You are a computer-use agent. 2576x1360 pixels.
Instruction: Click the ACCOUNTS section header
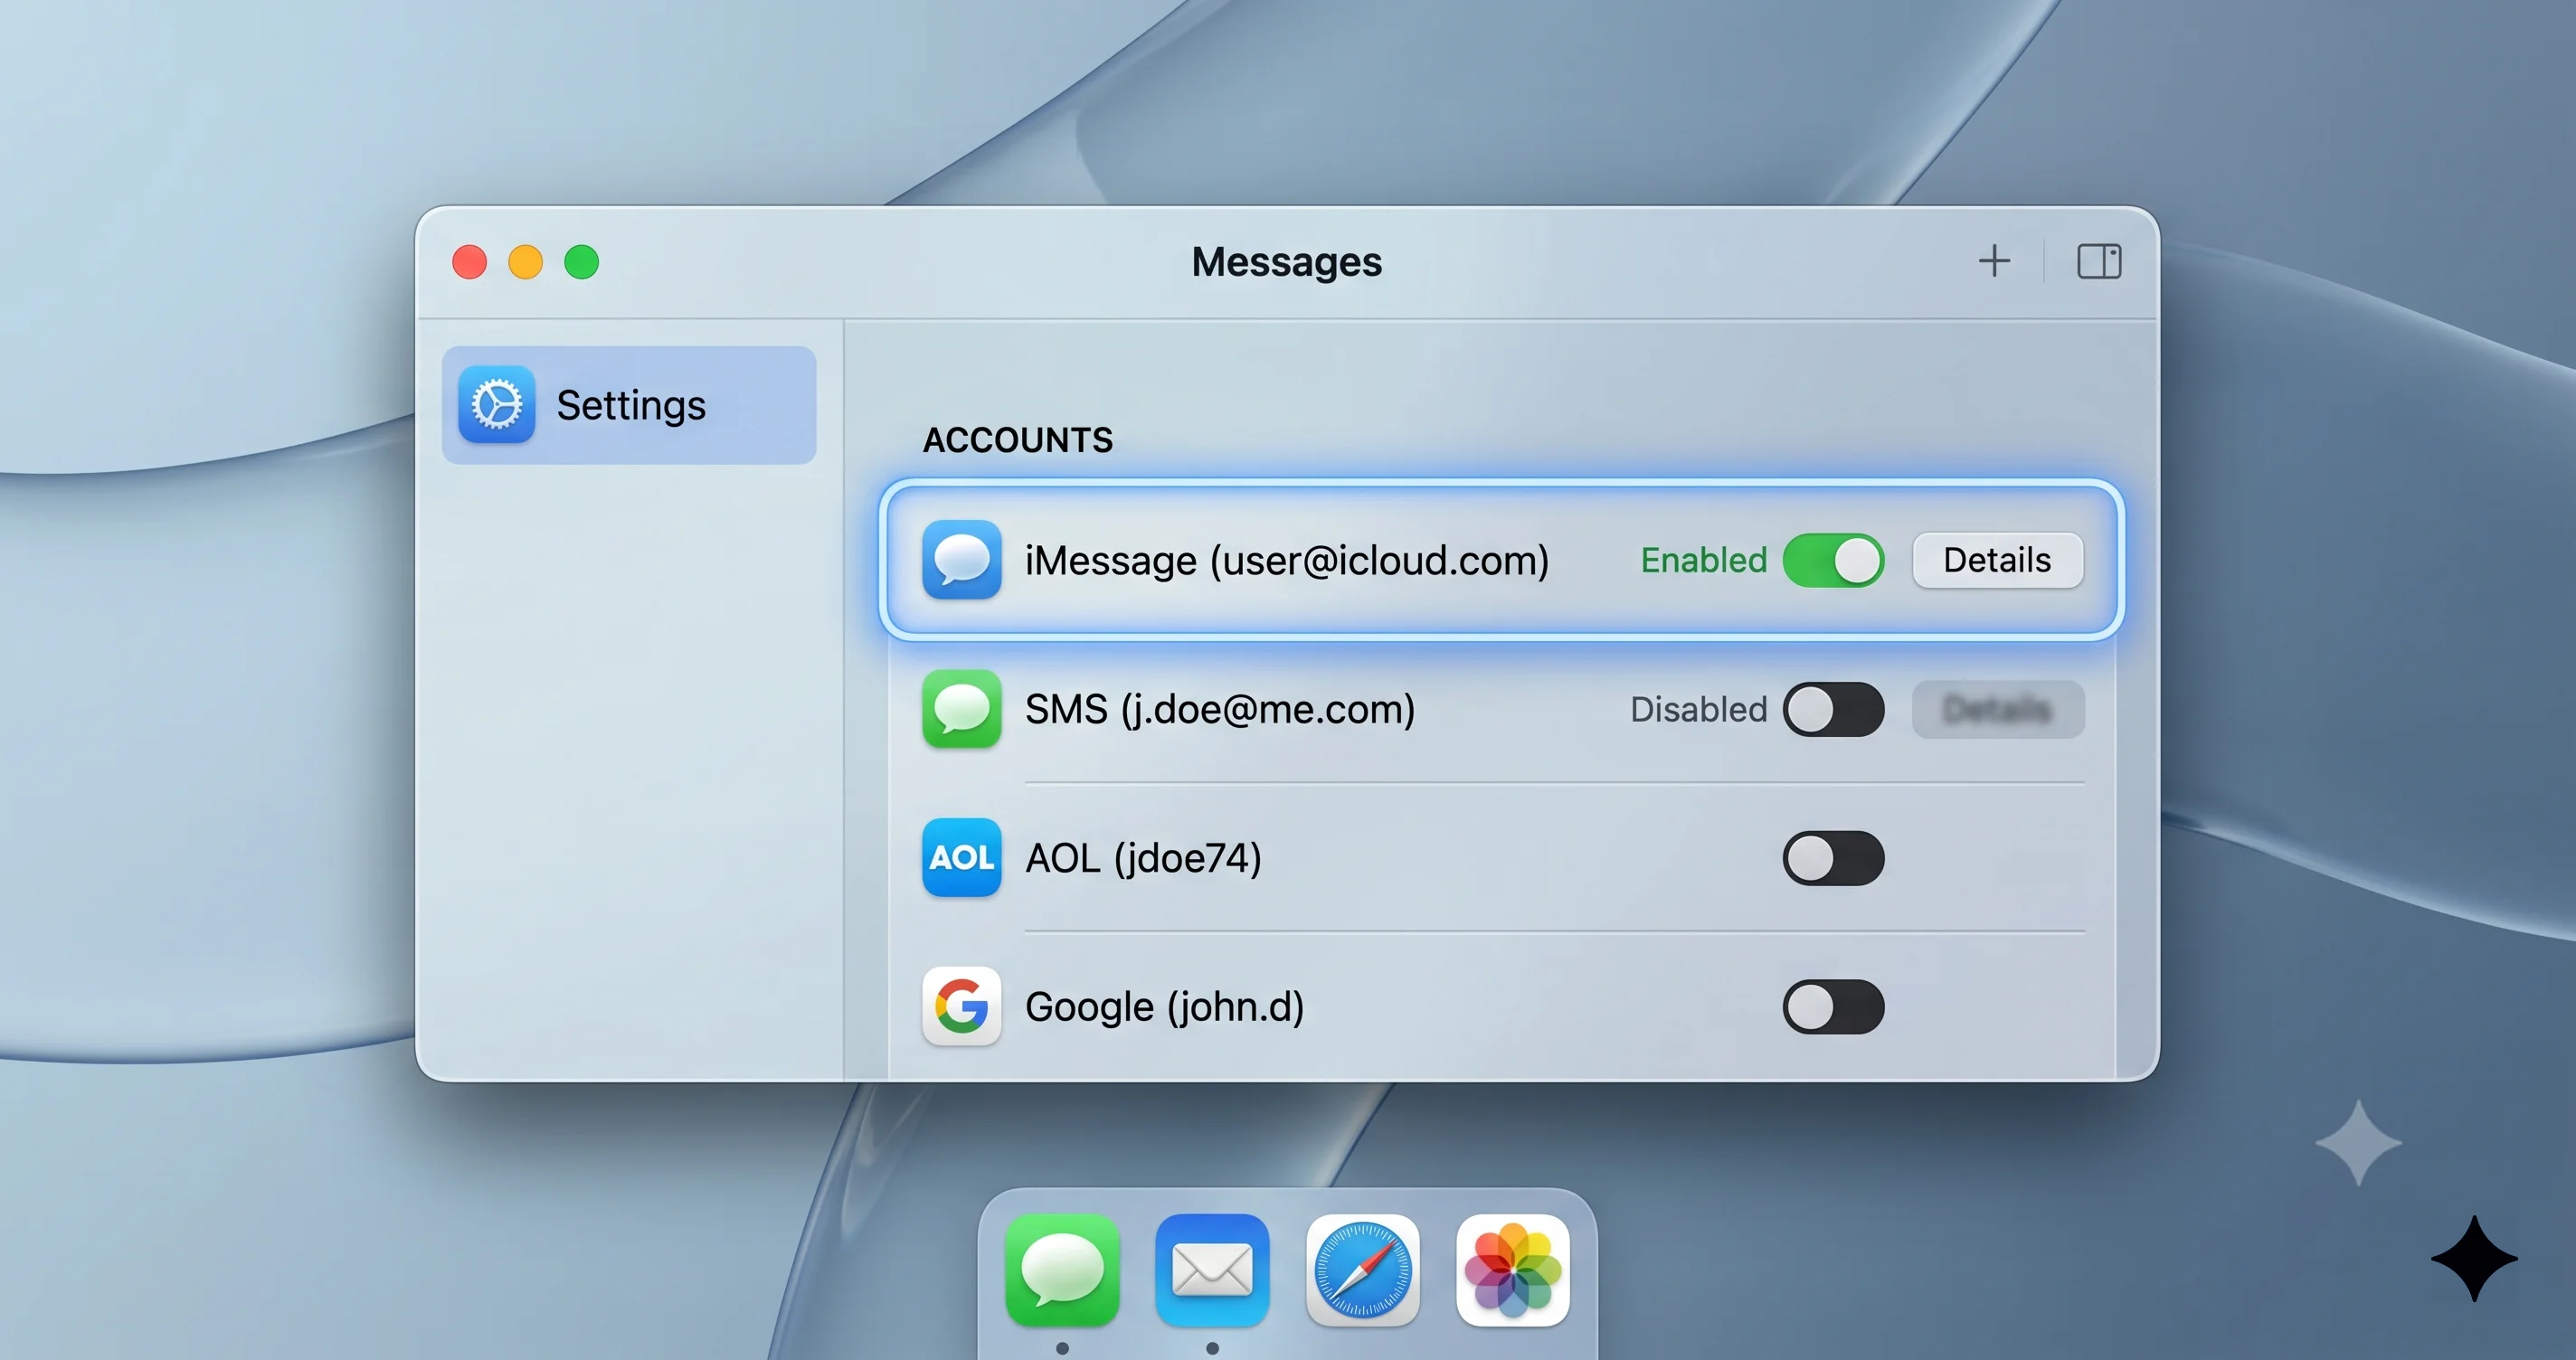[x=1018, y=440]
